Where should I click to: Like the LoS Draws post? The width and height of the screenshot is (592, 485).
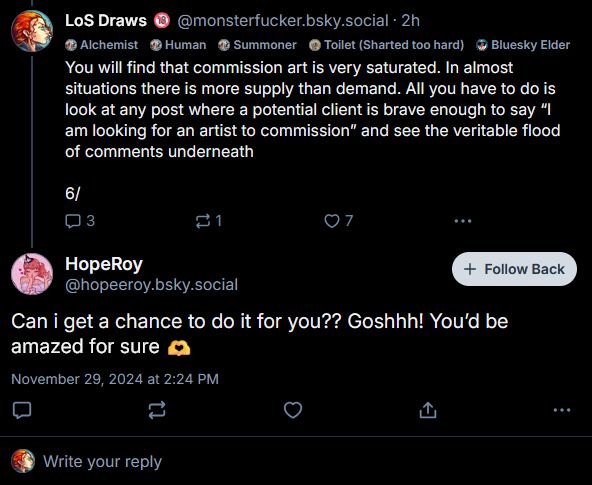tap(339, 221)
